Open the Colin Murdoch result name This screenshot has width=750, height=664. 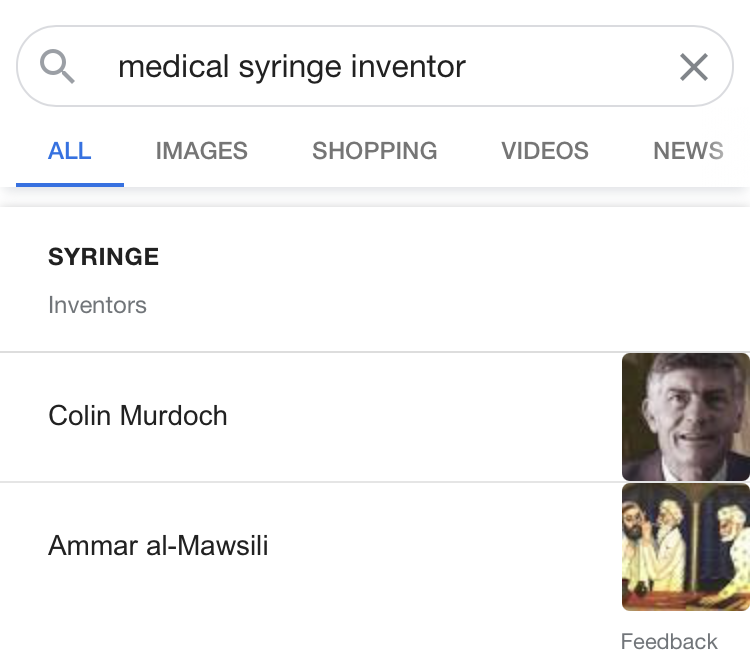(138, 415)
